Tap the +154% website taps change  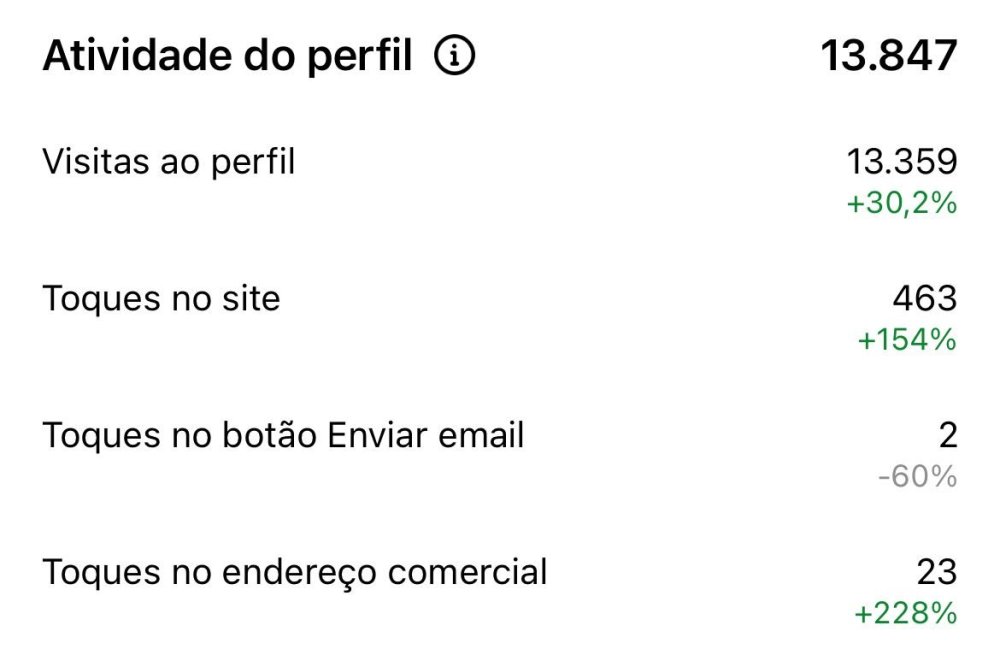coord(907,340)
